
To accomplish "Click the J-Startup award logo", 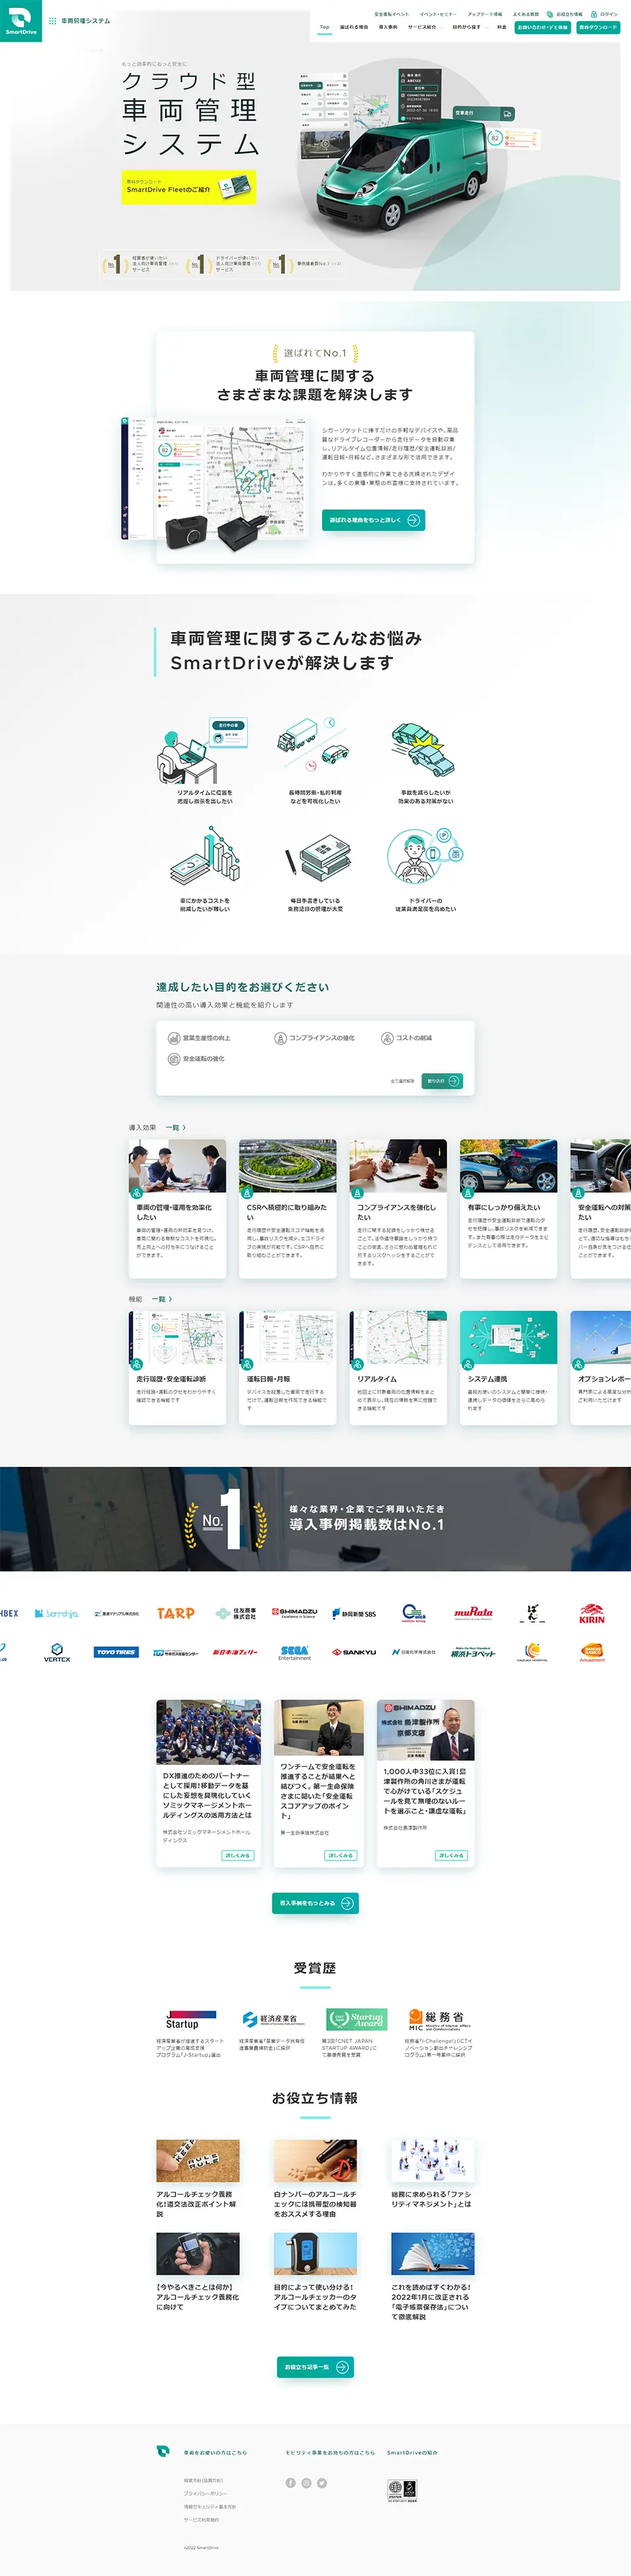I will coord(190,2021).
